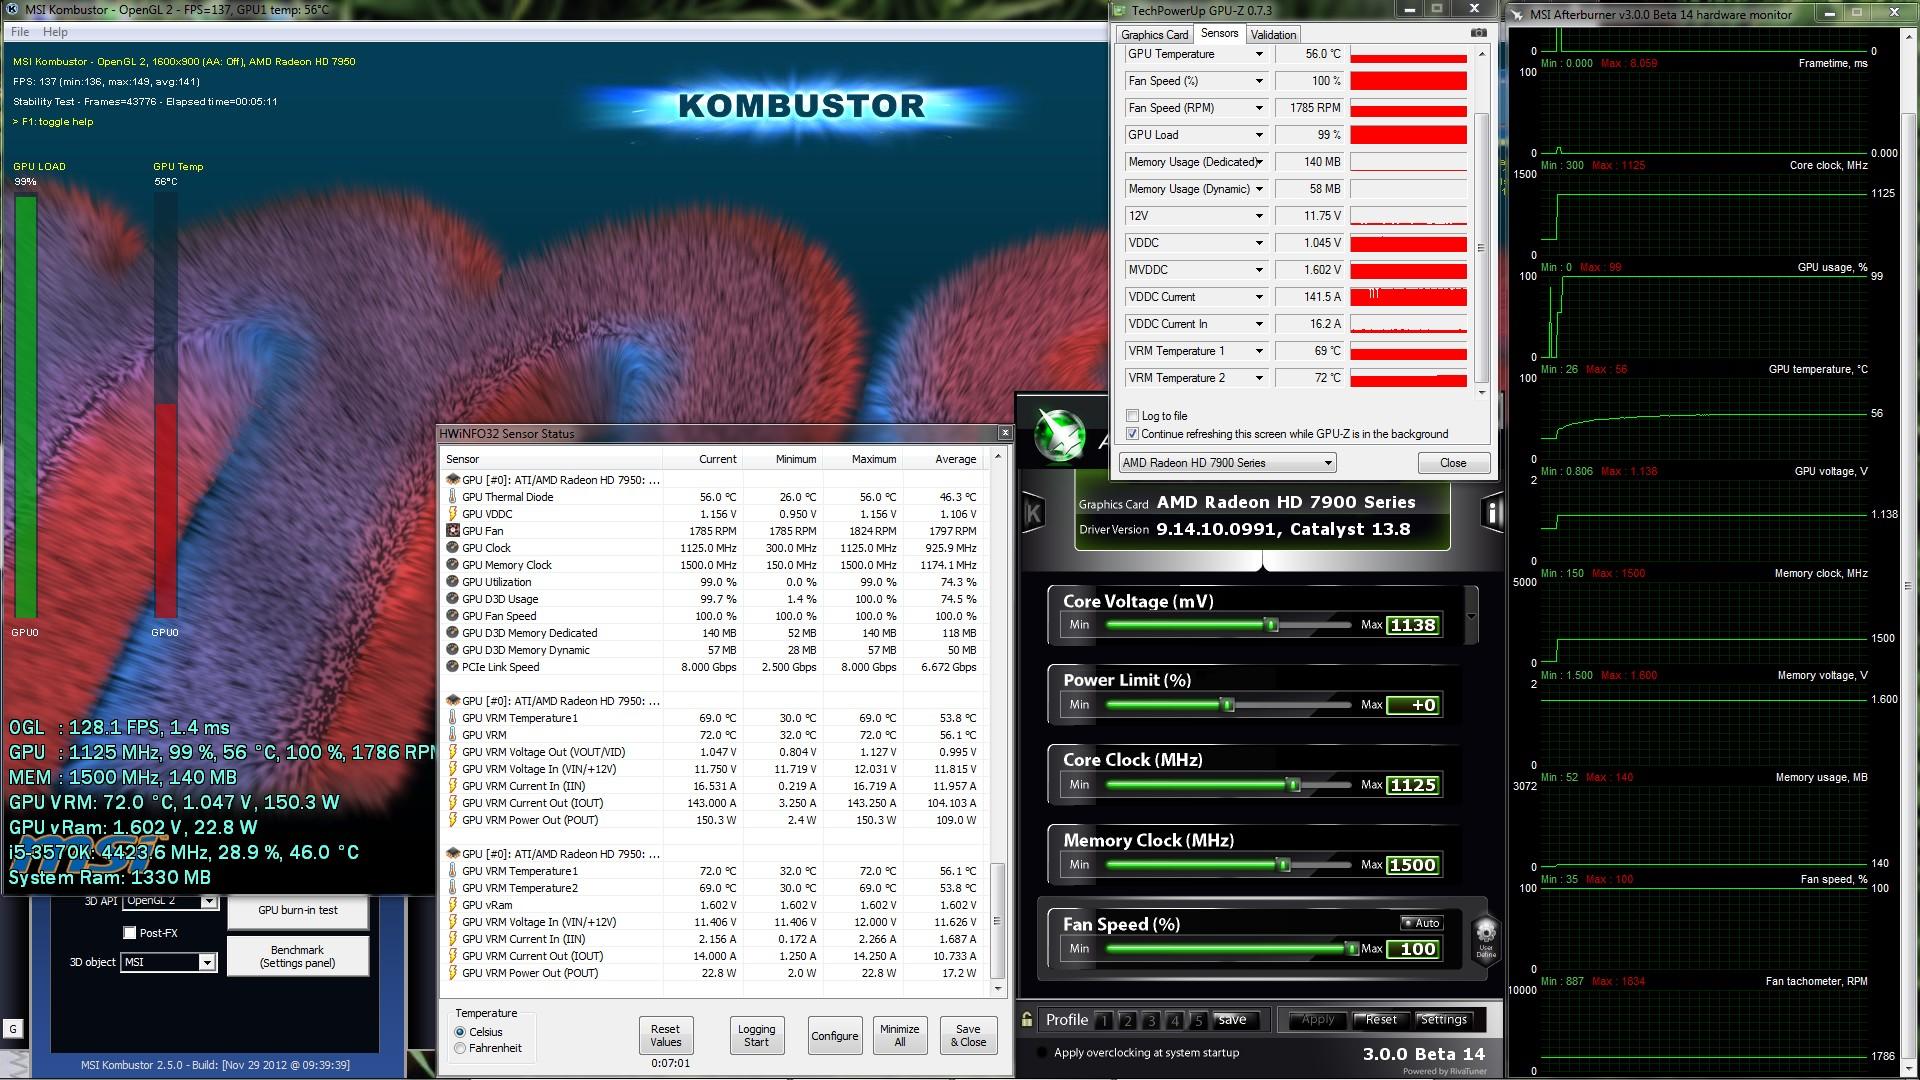Click the Core Clock slider handle
1920x1080 pixels.
click(1293, 785)
